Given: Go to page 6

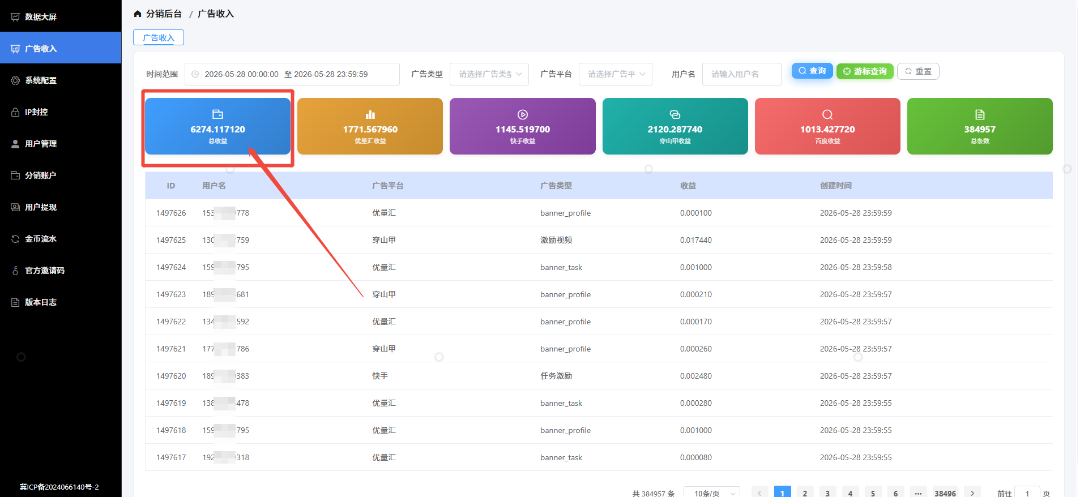Looking at the screenshot, I should [x=895, y=494].
